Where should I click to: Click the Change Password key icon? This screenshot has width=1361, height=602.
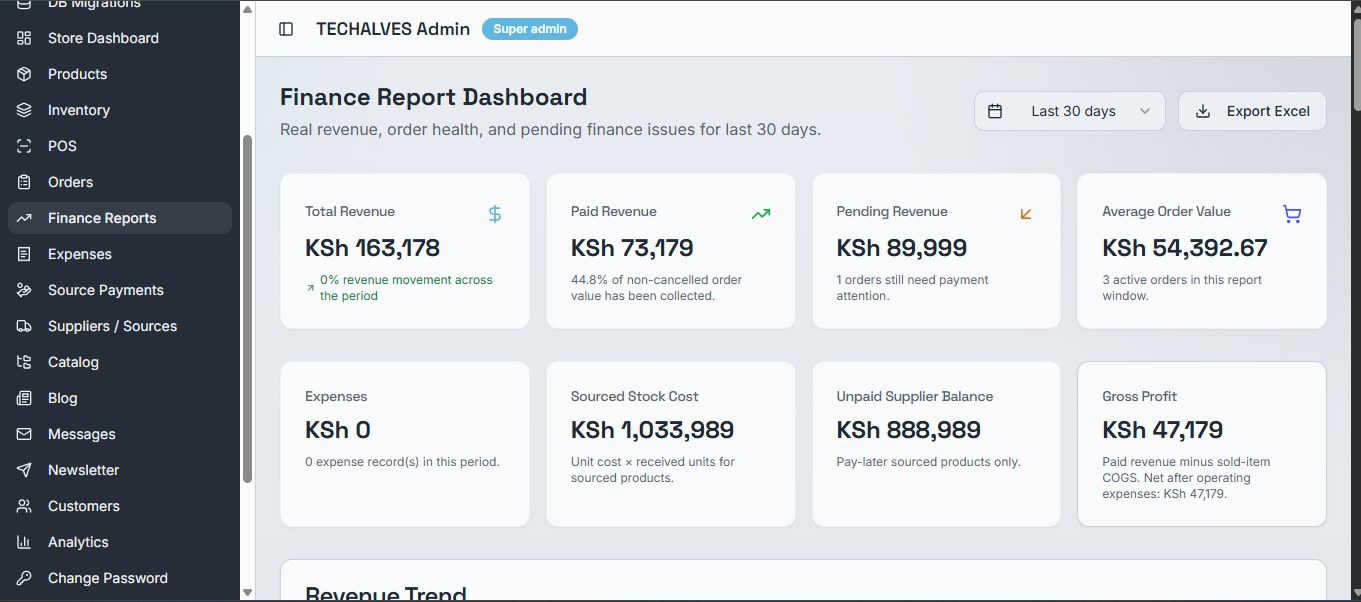click(x=25, y=578)
